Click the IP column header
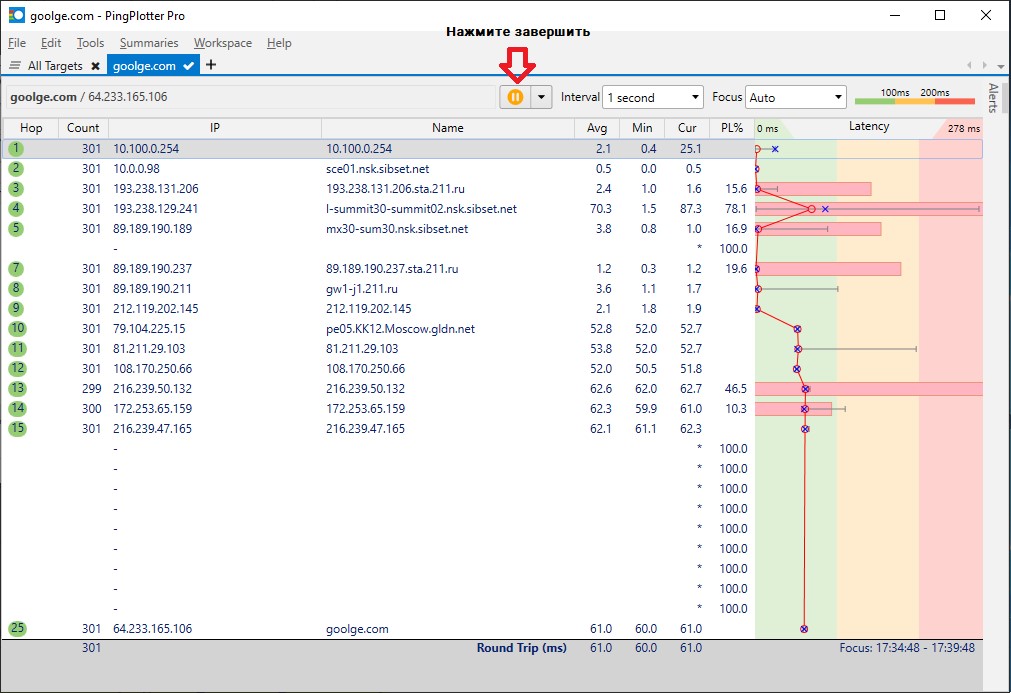 215,128
